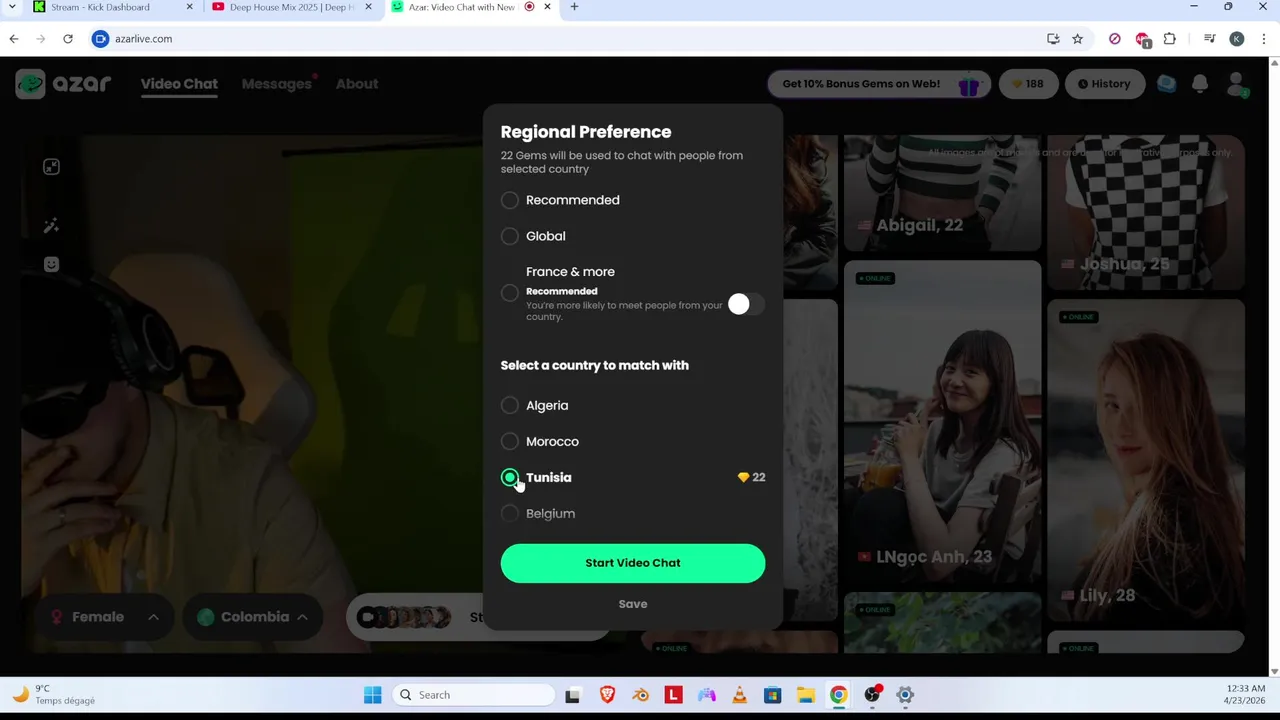Open Brave browser from taskbar

[x=607, y=695]
